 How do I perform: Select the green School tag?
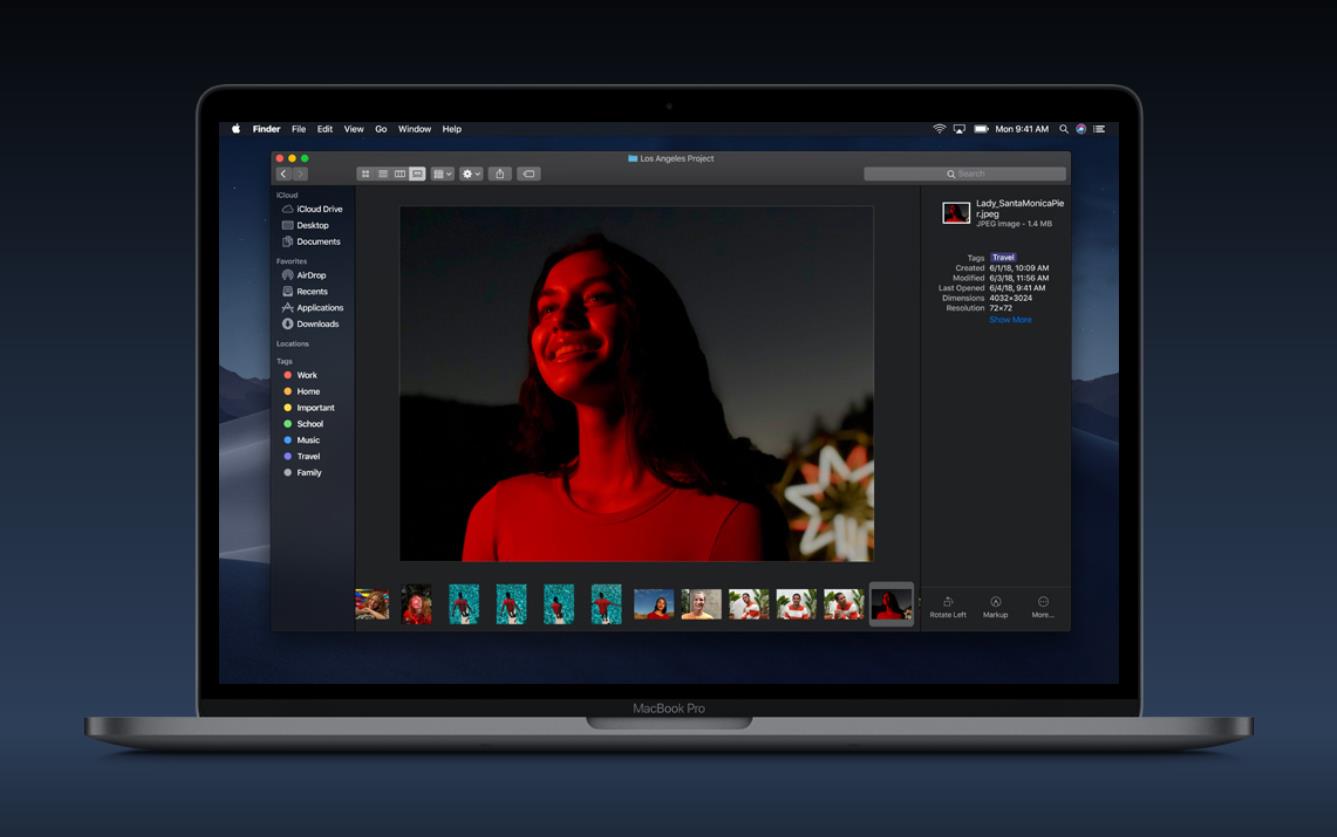[x=303, y=424]
